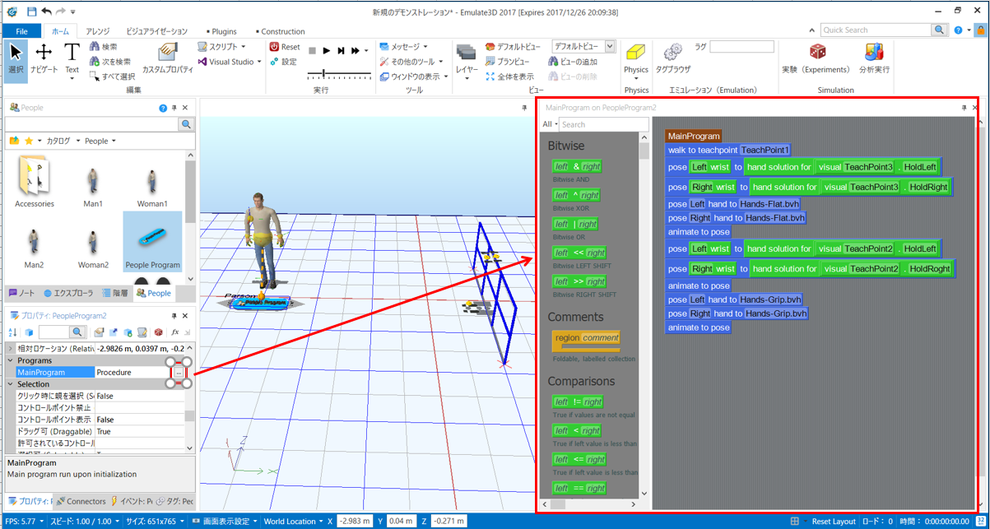Collapse the Selection property group
Viewport: 990px width, 529px height.
10,384
